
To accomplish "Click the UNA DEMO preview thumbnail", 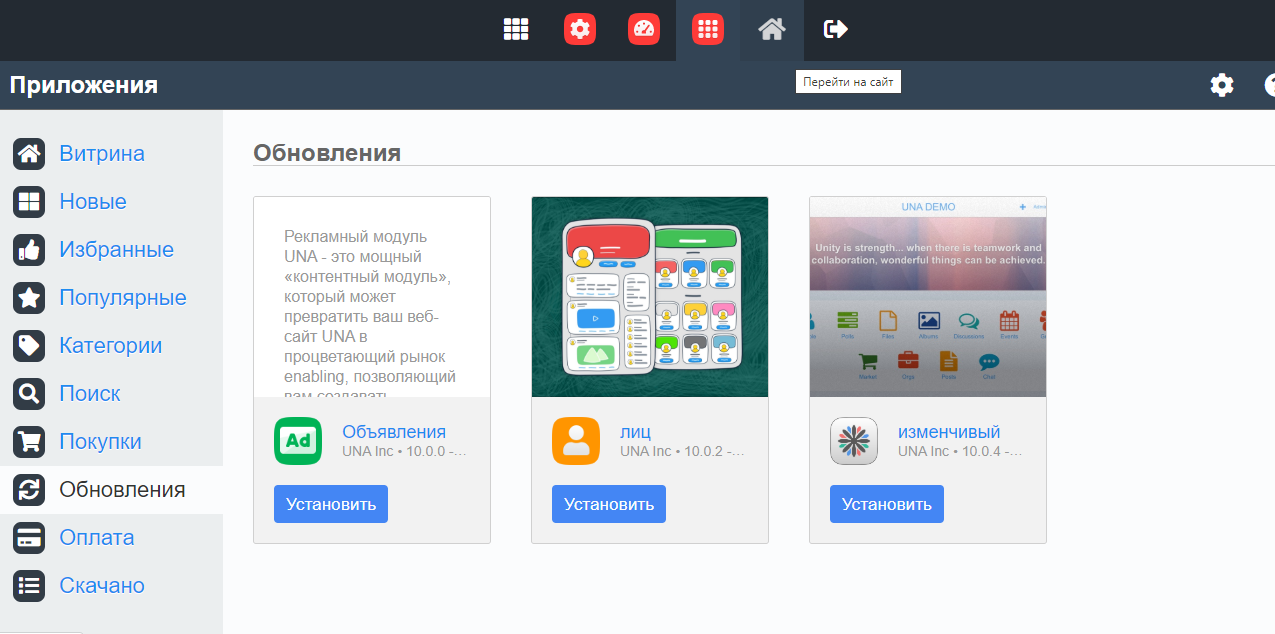I will pyautogui.click(x=927, y=297).
